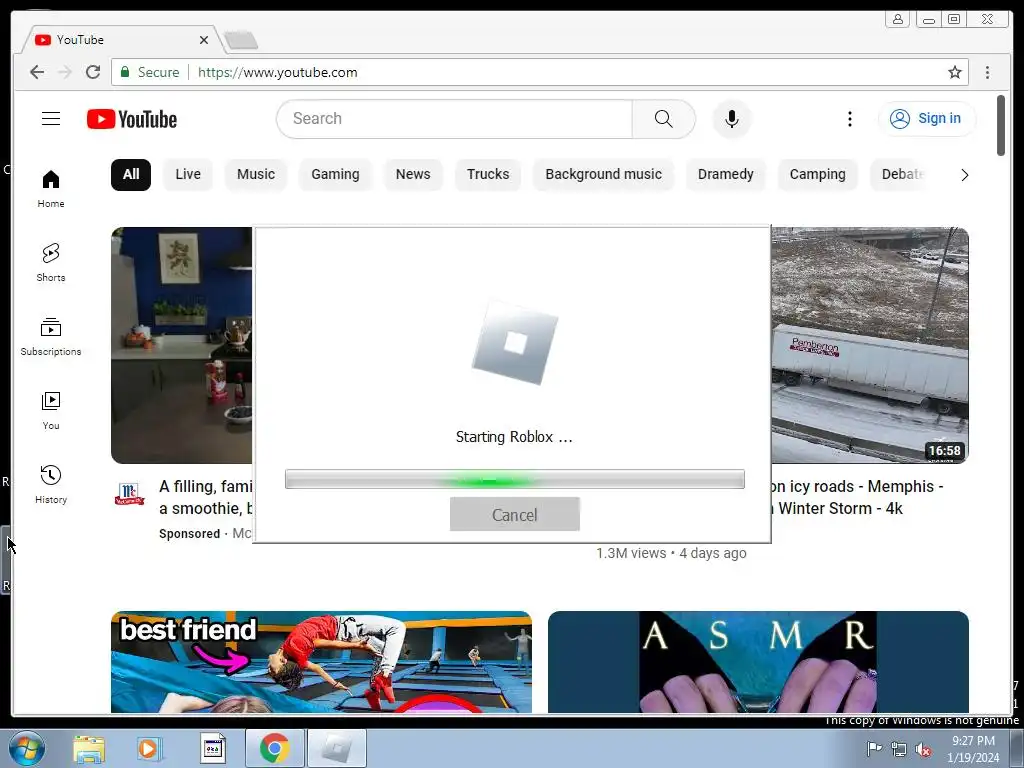Click the Sign in button
The width and height of the screenshot is (1024, 768).
coord(927,118)
